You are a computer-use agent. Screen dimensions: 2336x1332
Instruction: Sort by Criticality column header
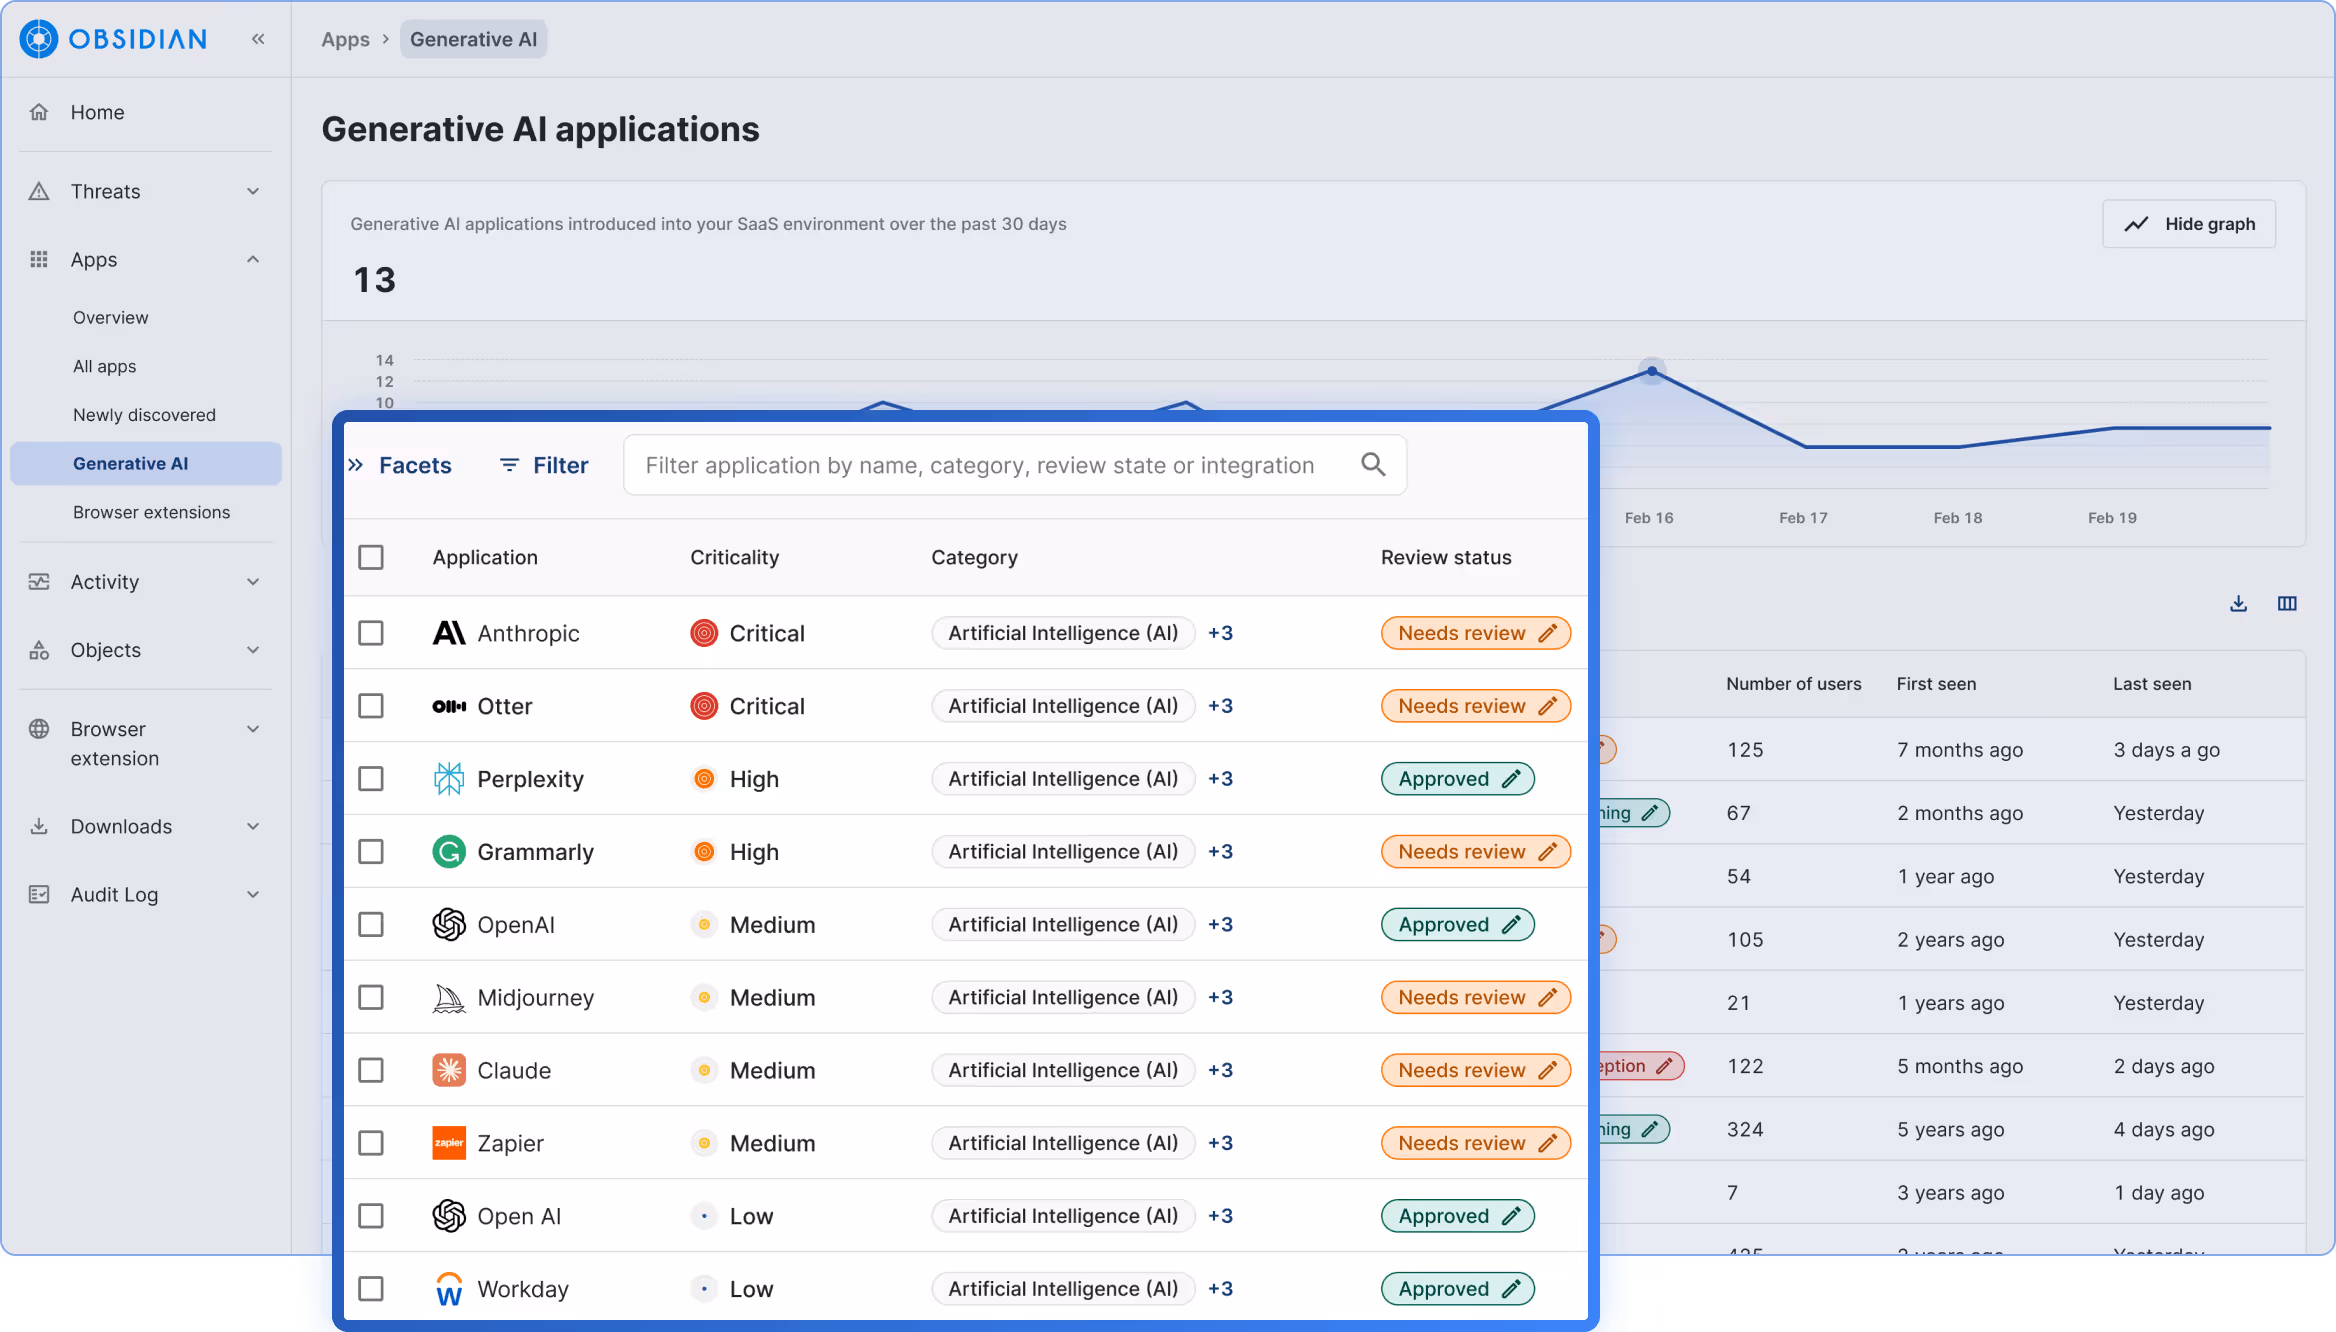[x=734, y=557]
